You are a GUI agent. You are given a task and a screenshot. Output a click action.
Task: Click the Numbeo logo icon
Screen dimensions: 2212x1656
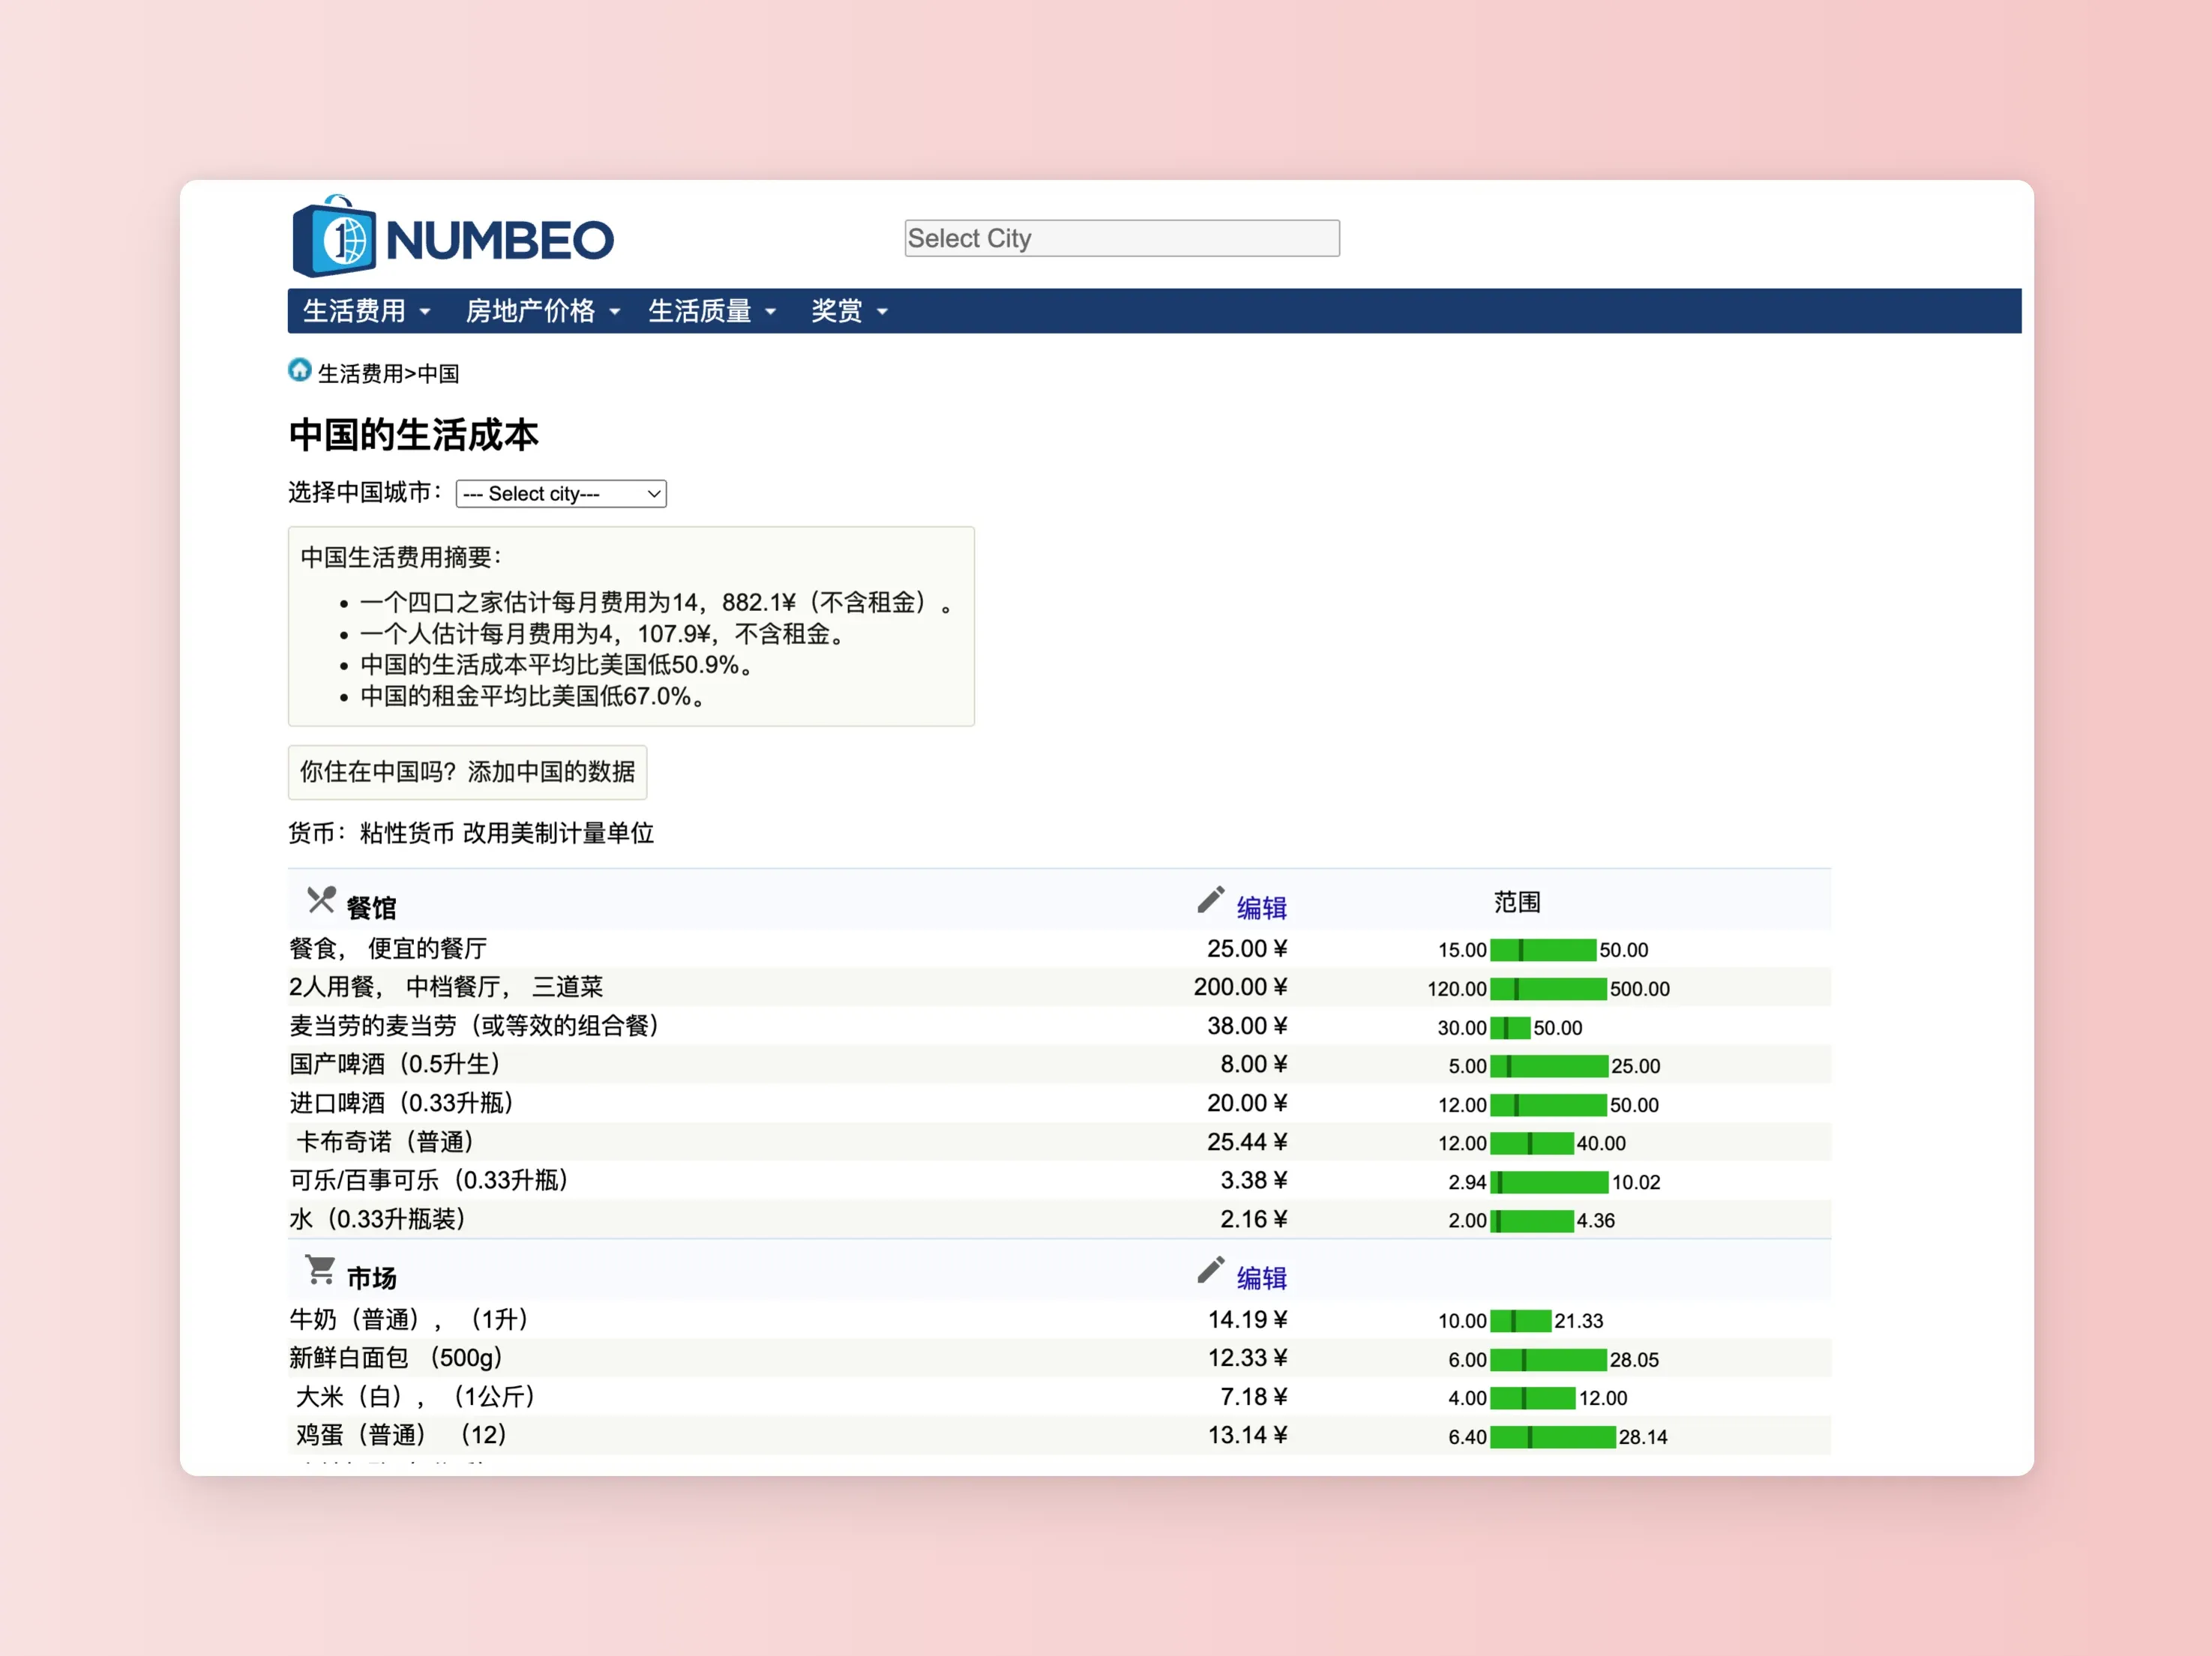point(334,238)
